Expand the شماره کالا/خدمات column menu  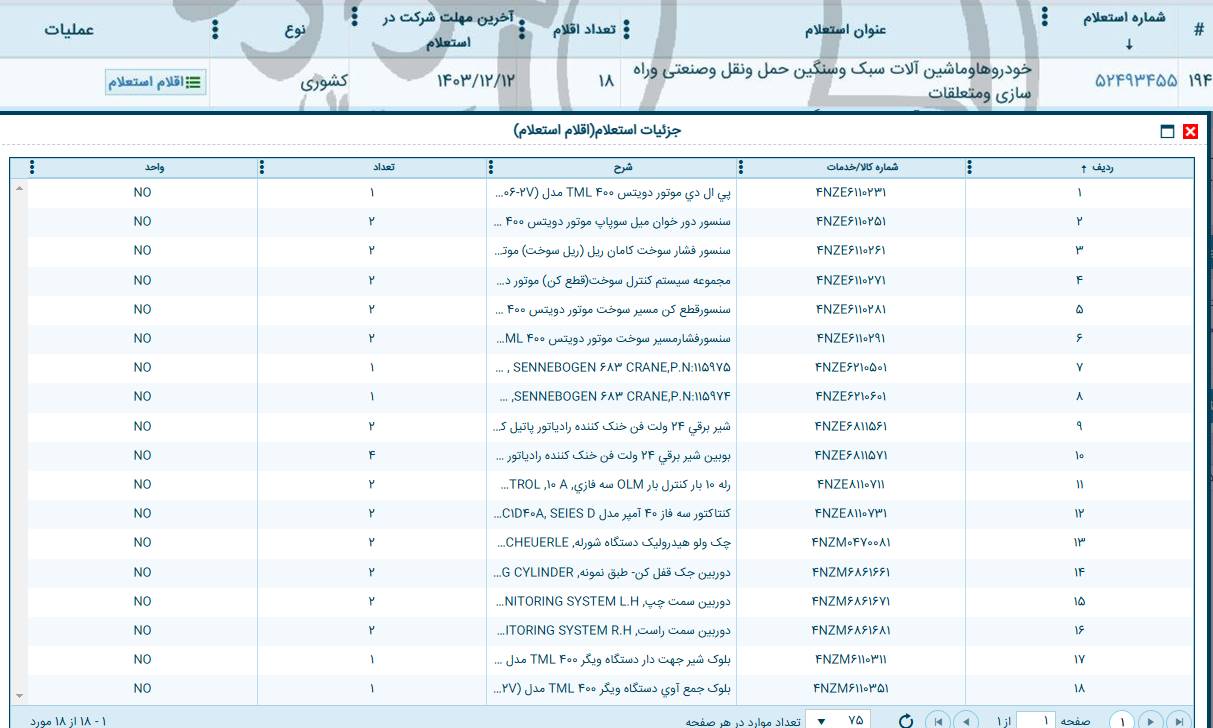740,167
